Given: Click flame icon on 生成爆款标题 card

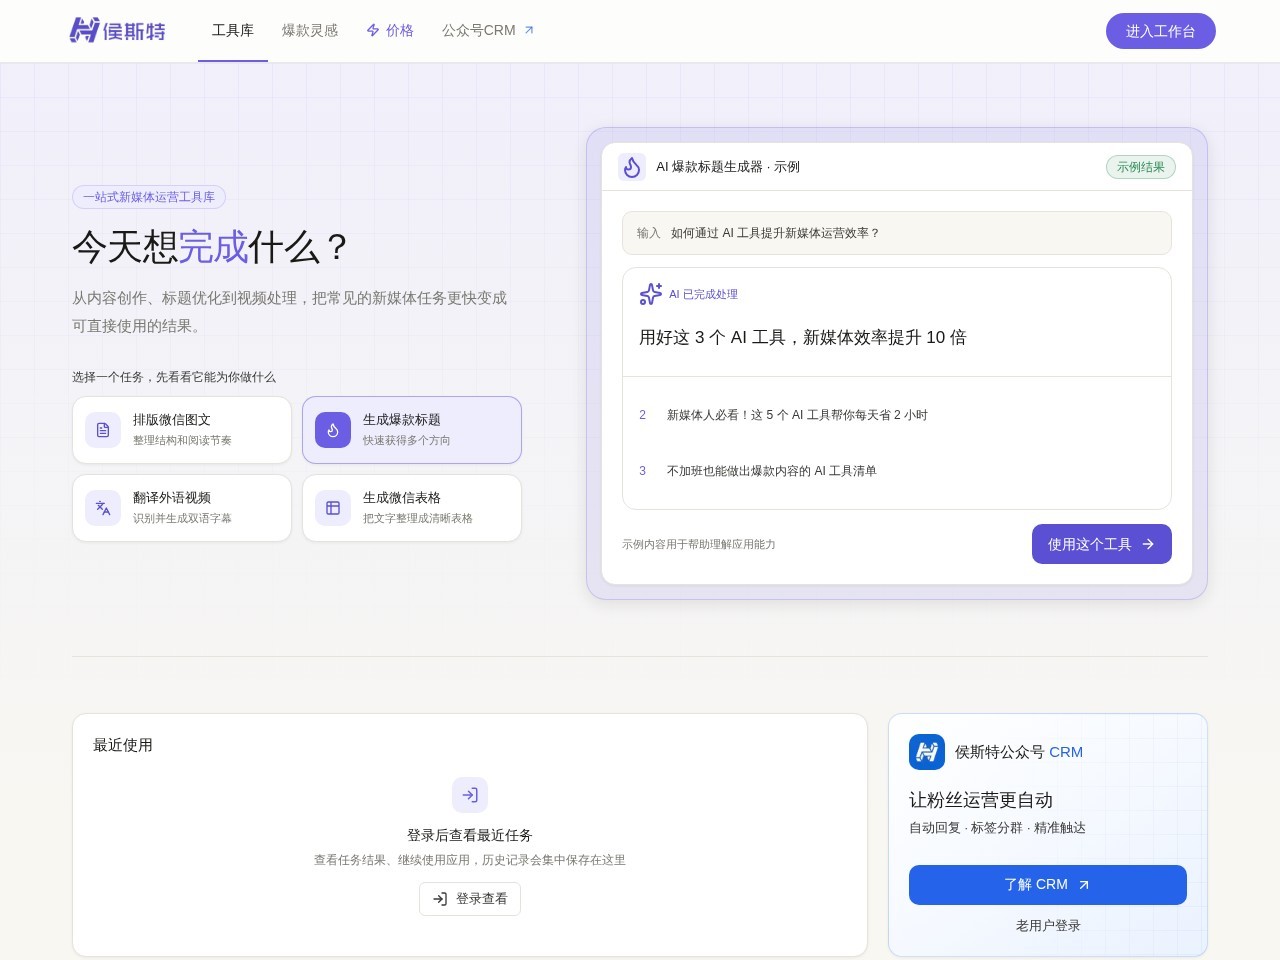Looking at the screenshot, I should tap(333, 430).
